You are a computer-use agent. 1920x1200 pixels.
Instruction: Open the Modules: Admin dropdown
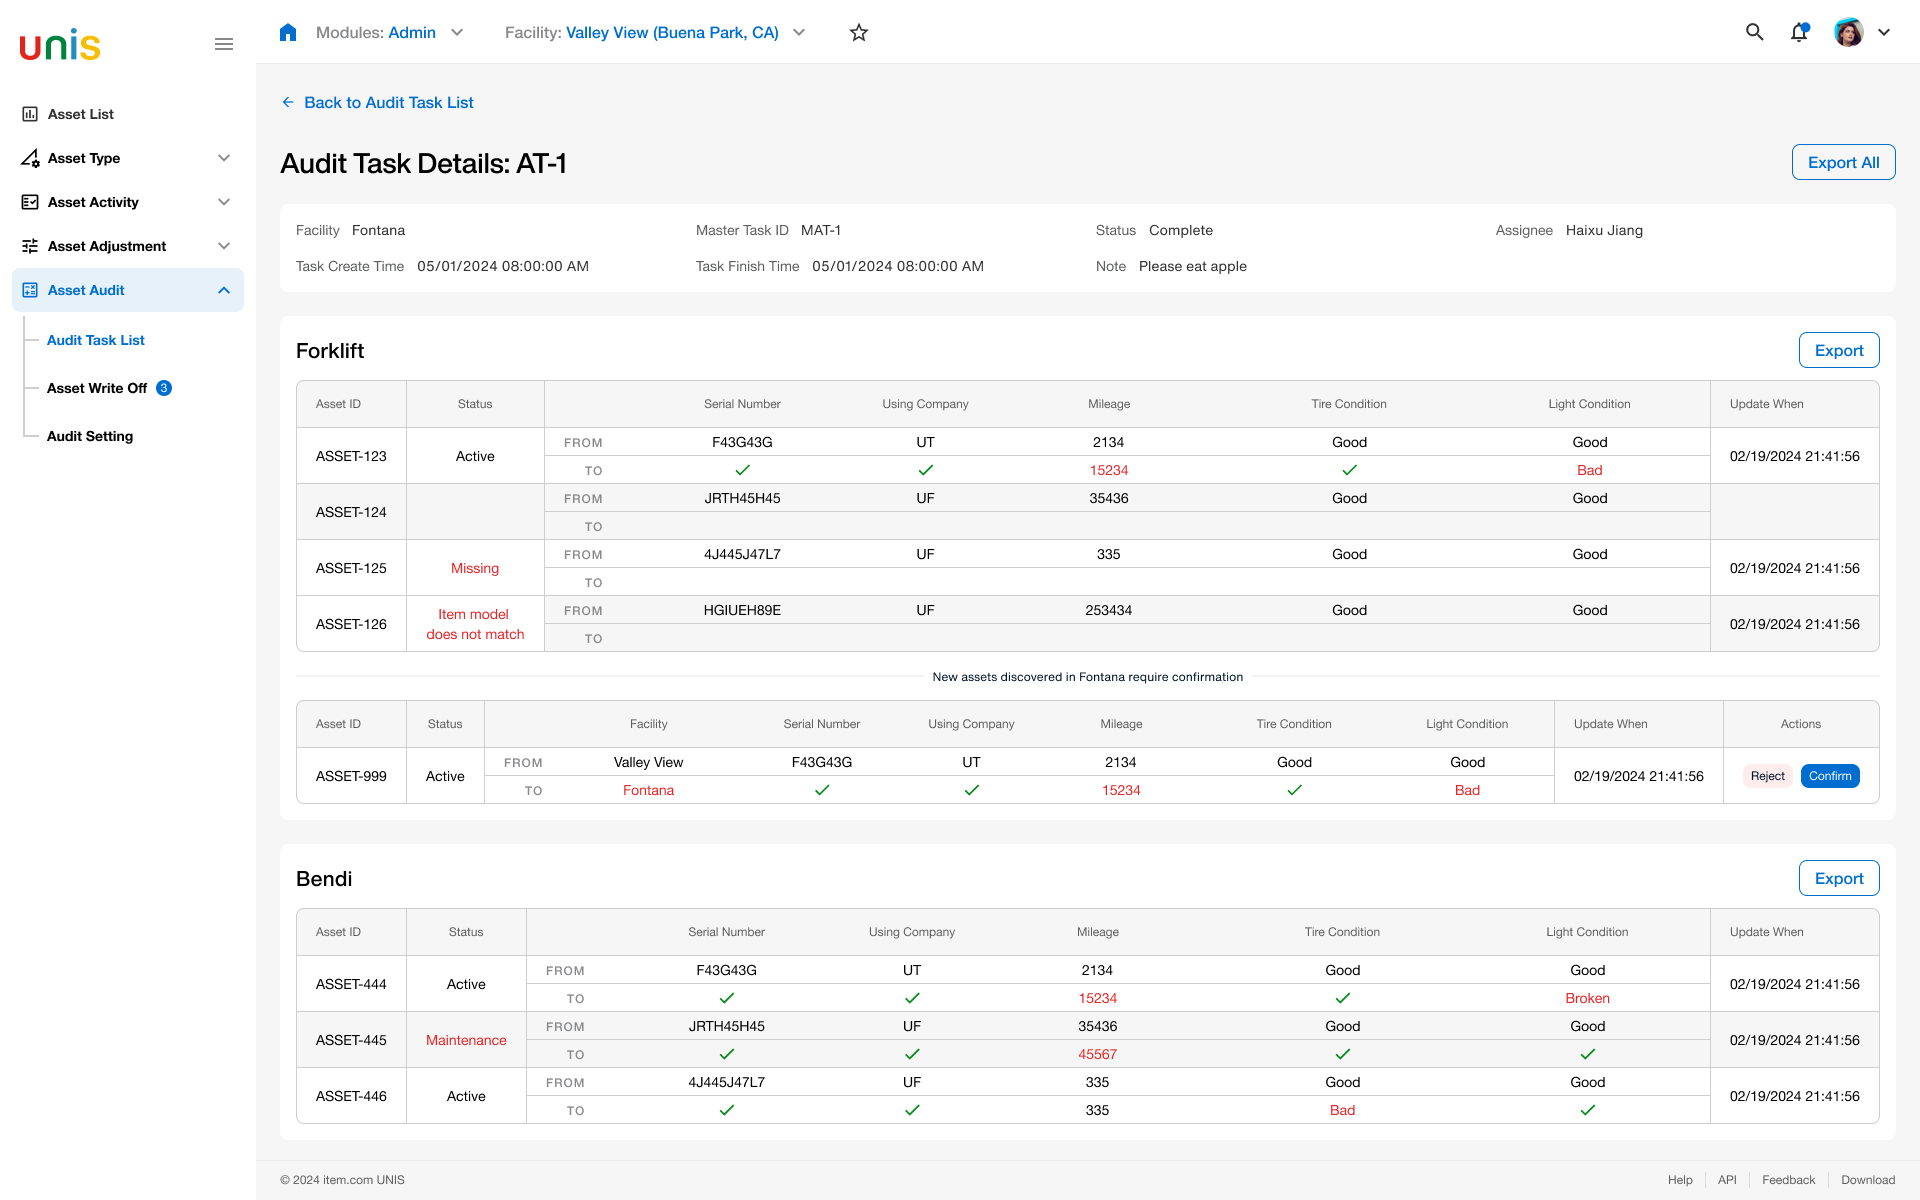click(390, 32)
